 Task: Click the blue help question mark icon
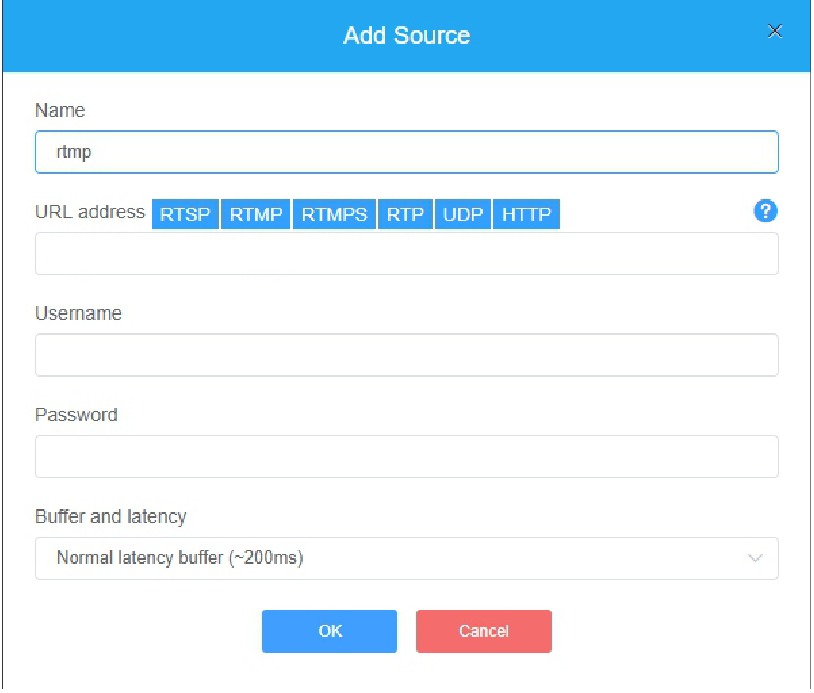pyautogui.click(x=765, y=211)
